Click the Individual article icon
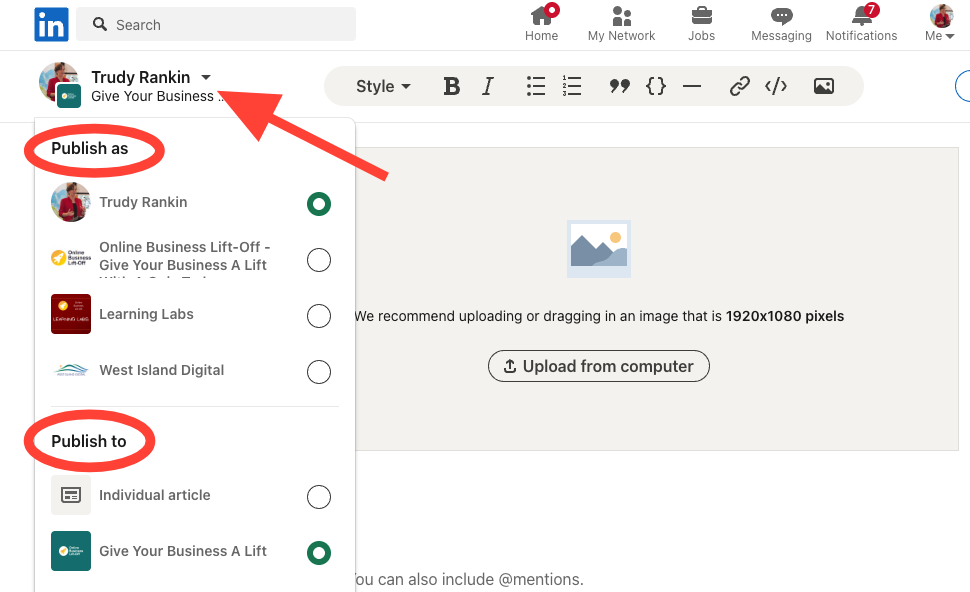 point(71,495)
